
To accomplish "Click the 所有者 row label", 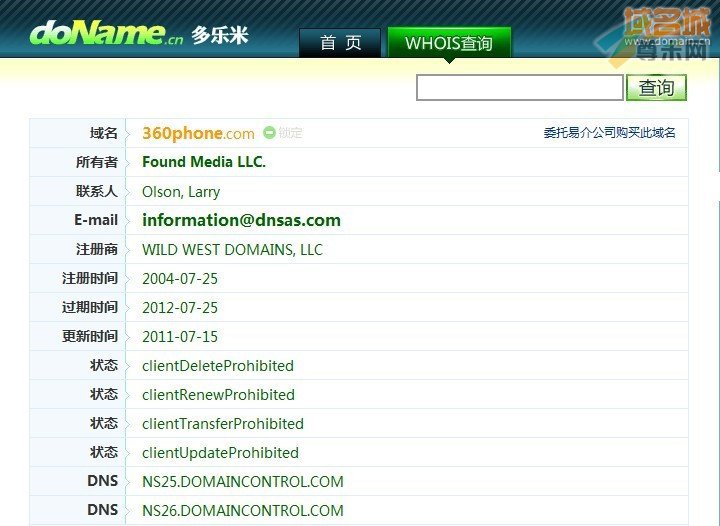I will 97,162.
